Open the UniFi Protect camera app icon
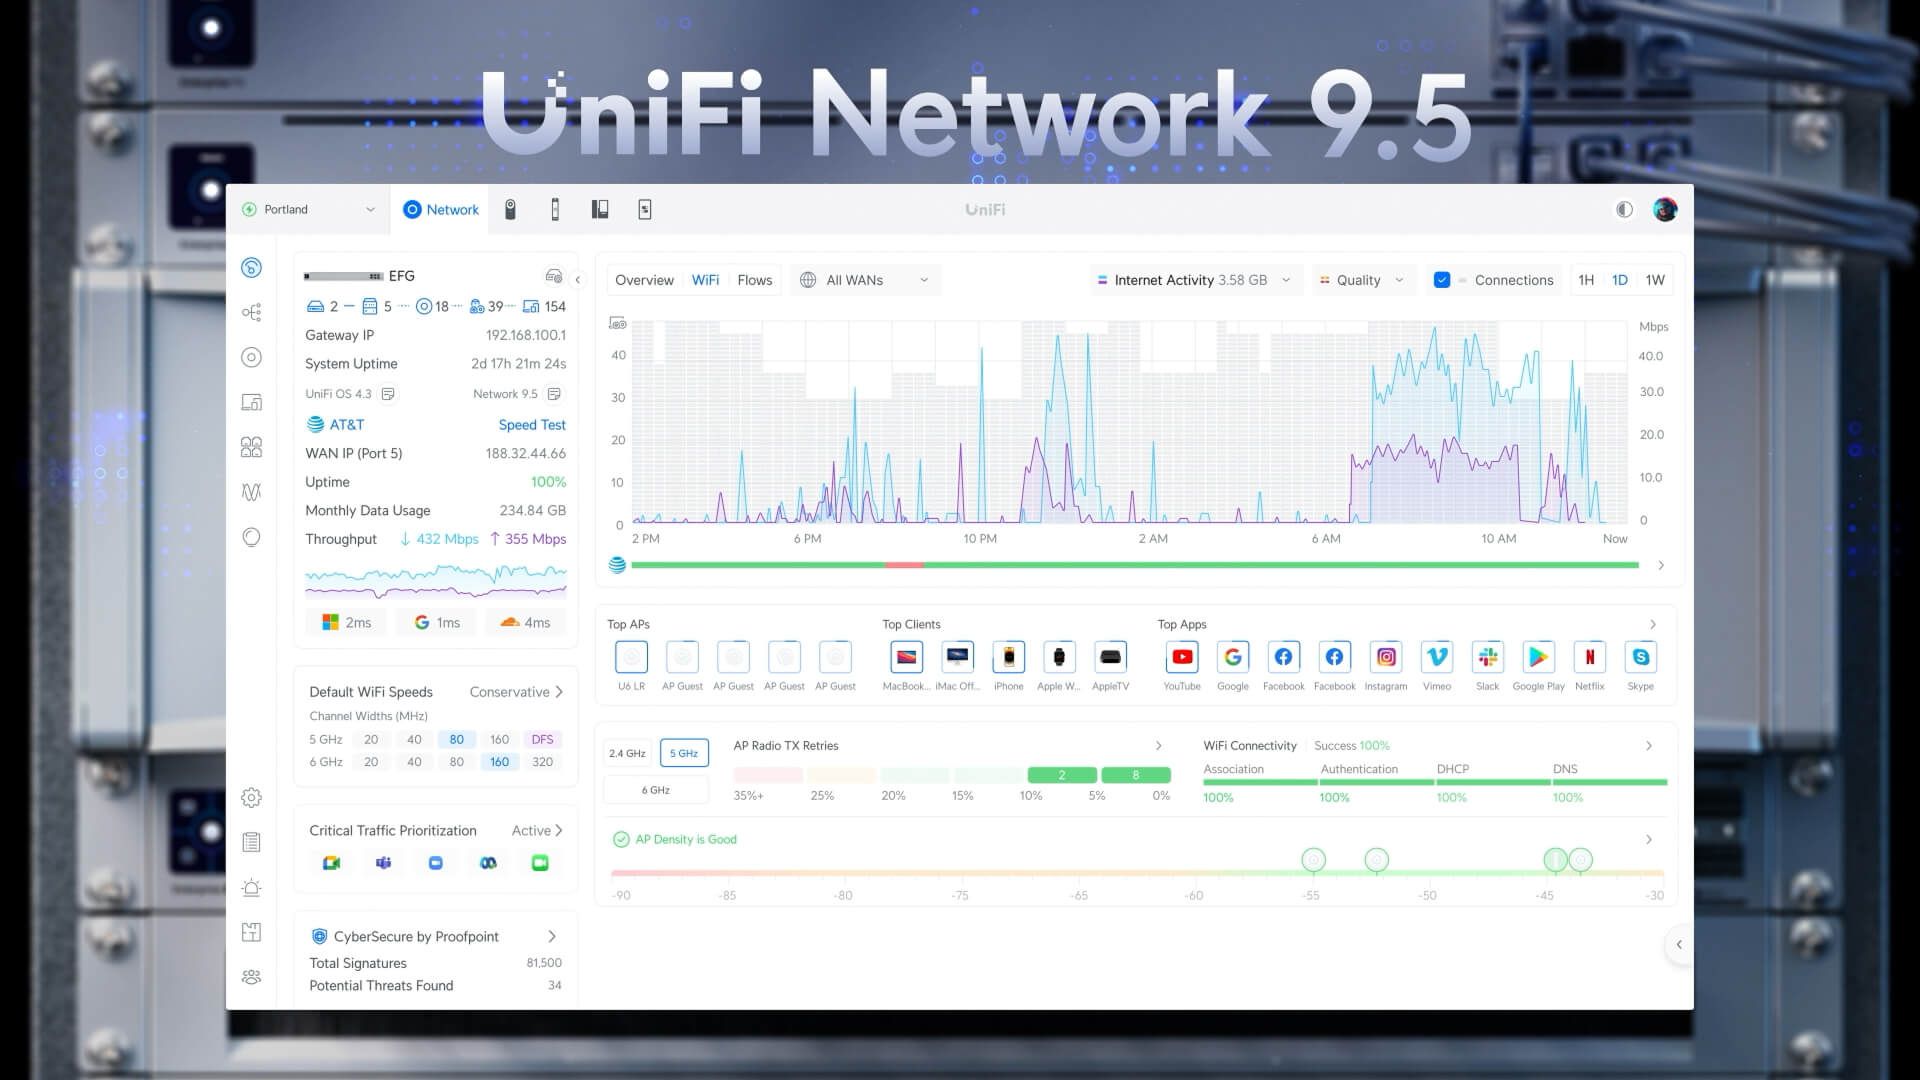Viewport: 1920px width, 1080px height. [x=511, y=209]
